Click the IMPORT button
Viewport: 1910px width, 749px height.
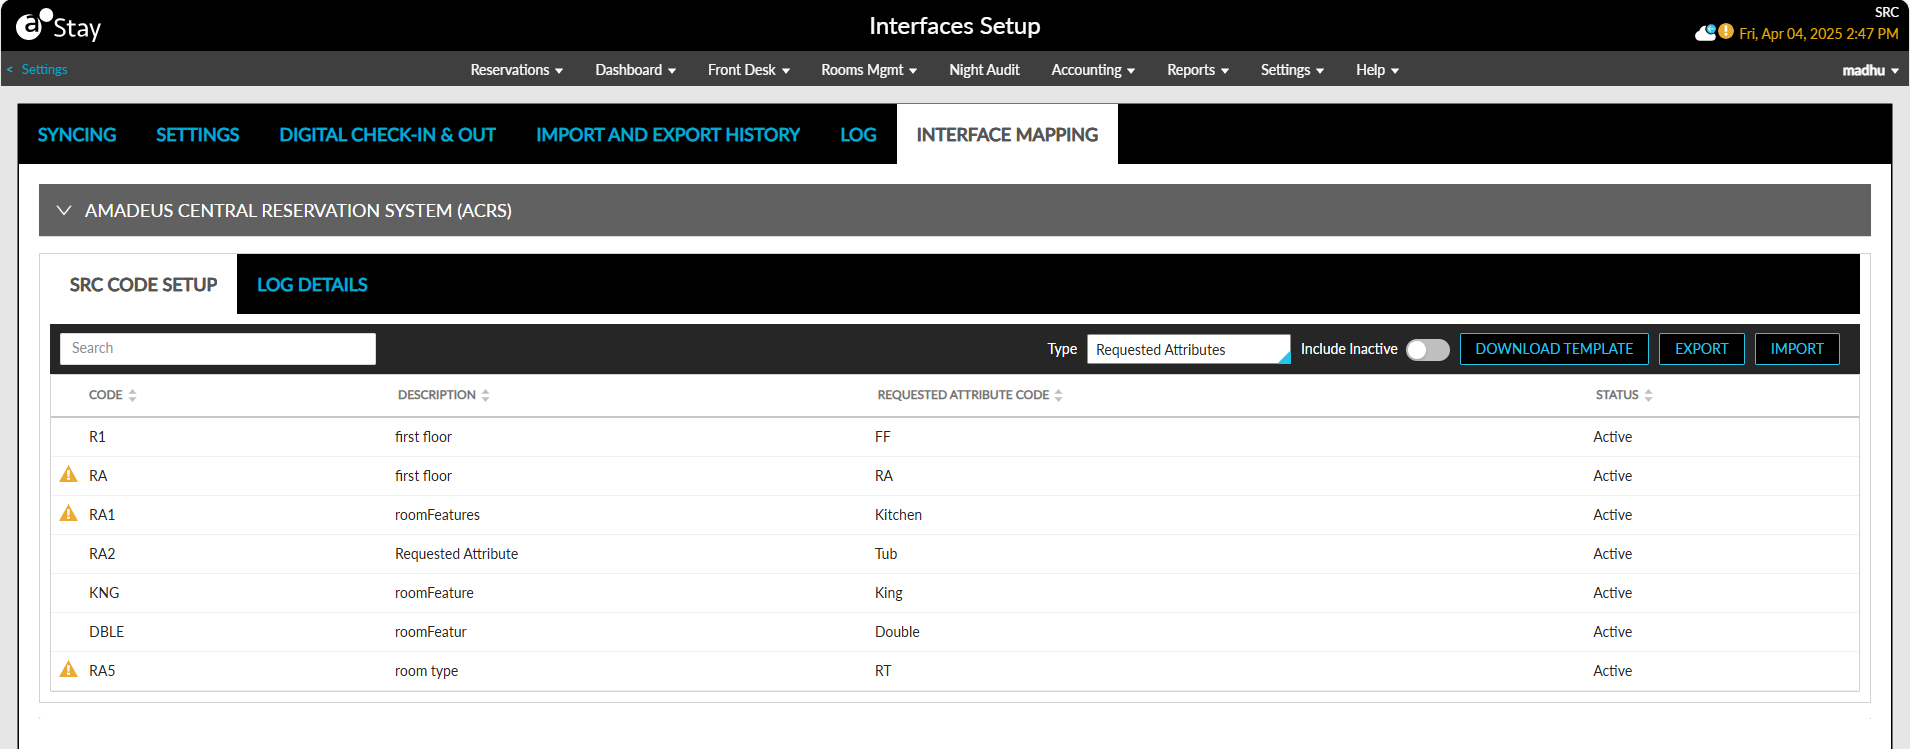click(x=1797, y=349)
